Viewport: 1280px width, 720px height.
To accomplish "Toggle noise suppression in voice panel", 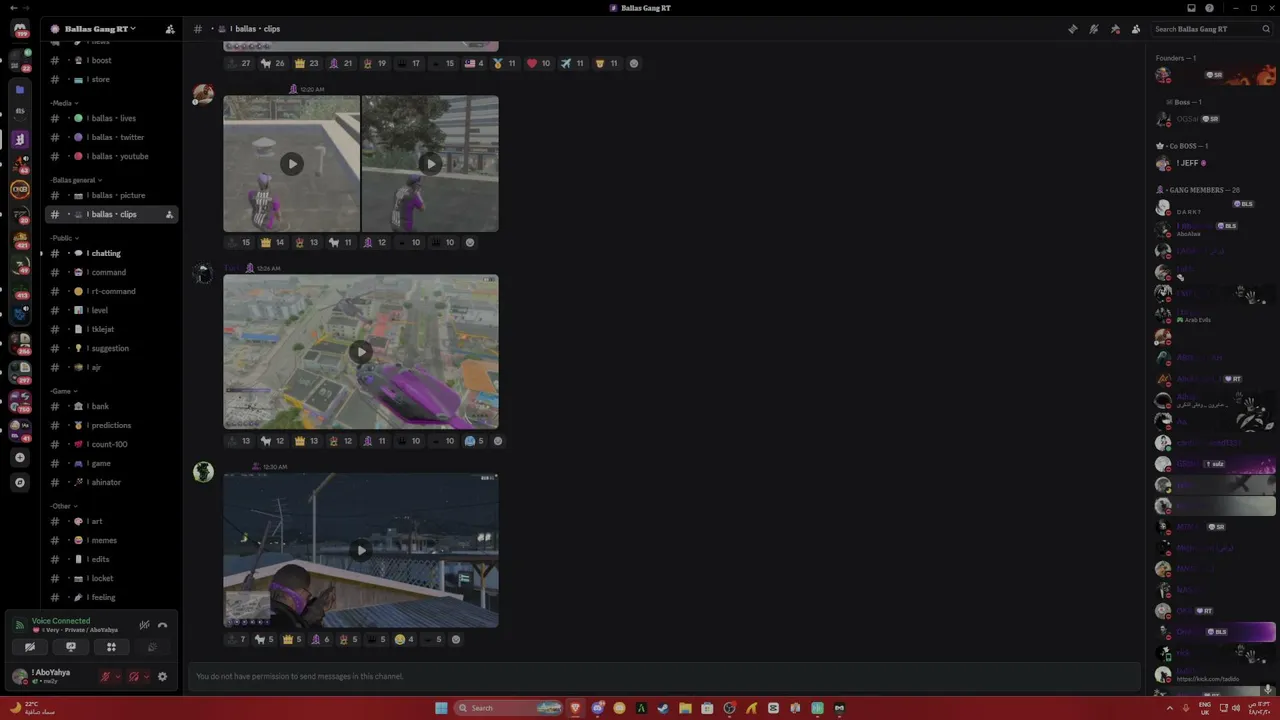I will click(x=144, y=626).
